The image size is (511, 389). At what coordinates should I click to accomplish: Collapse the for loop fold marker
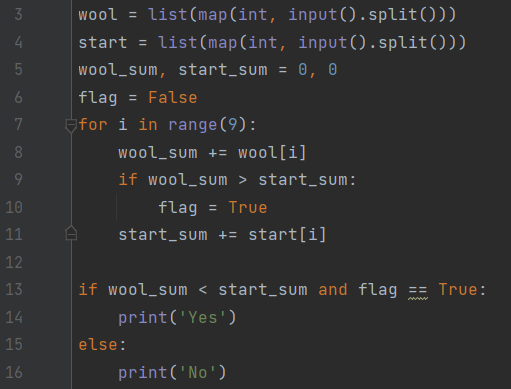coord(71,126)
